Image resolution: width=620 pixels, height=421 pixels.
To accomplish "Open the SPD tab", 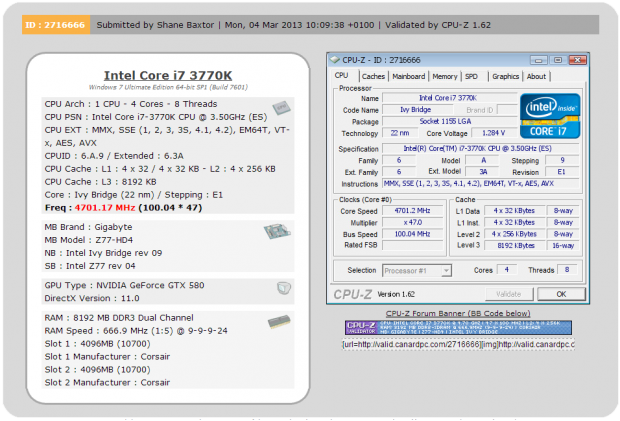I will pyautogui.click(x=471, y=76).
